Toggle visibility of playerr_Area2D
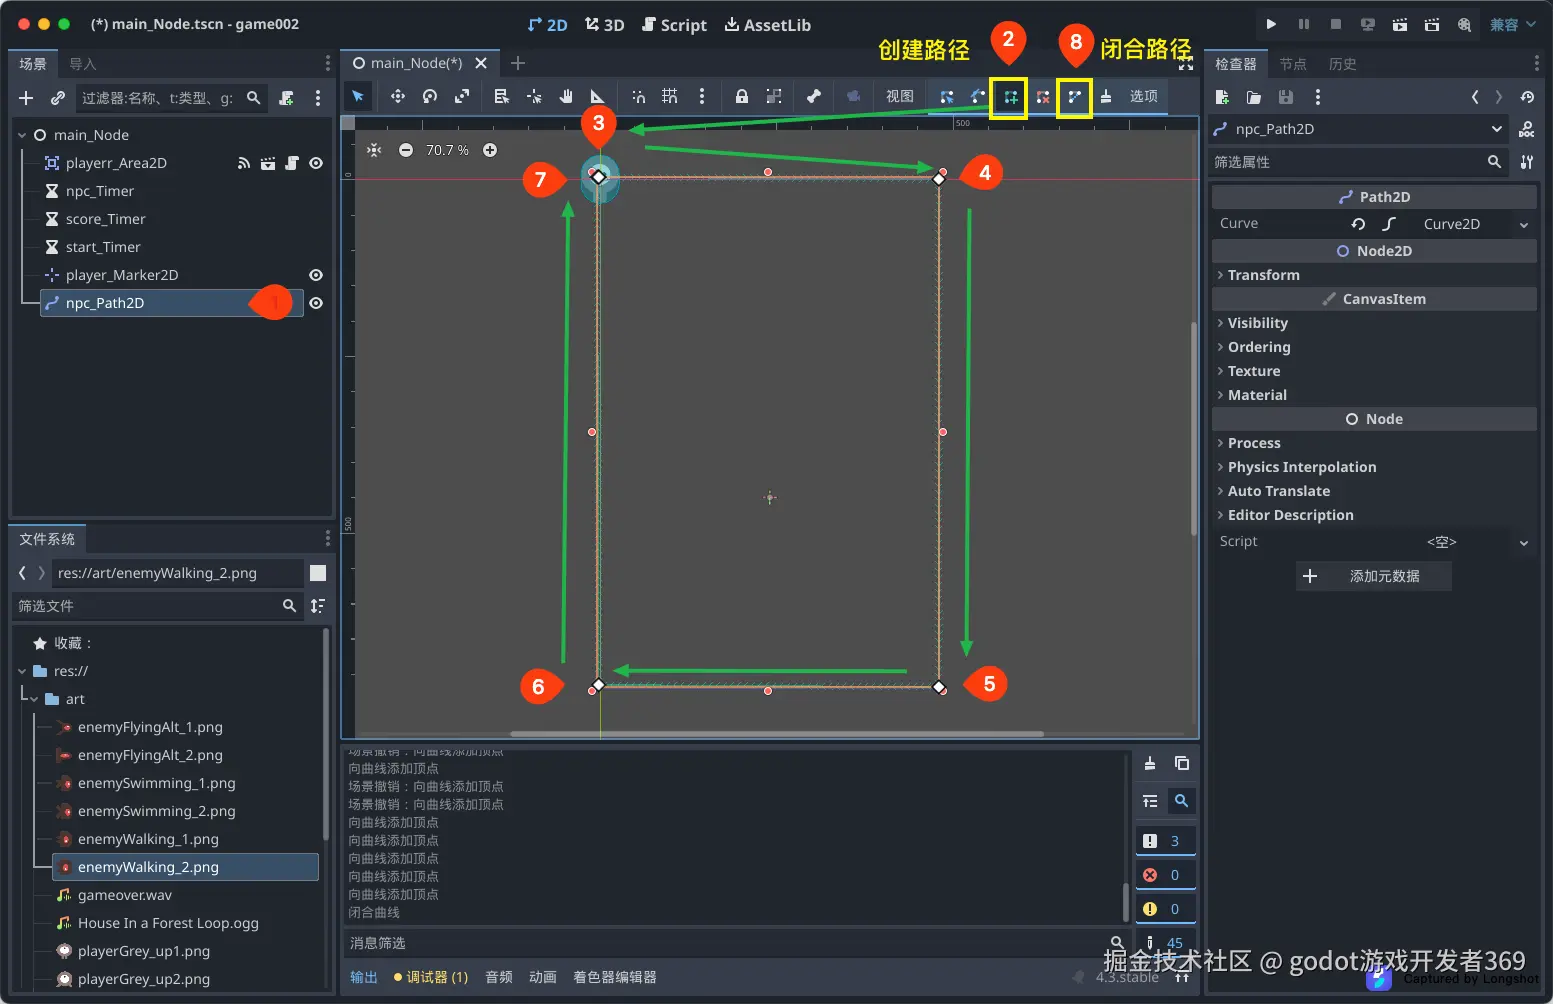Viewport: 1553px width, 1004px height. [x=316, y=163]
